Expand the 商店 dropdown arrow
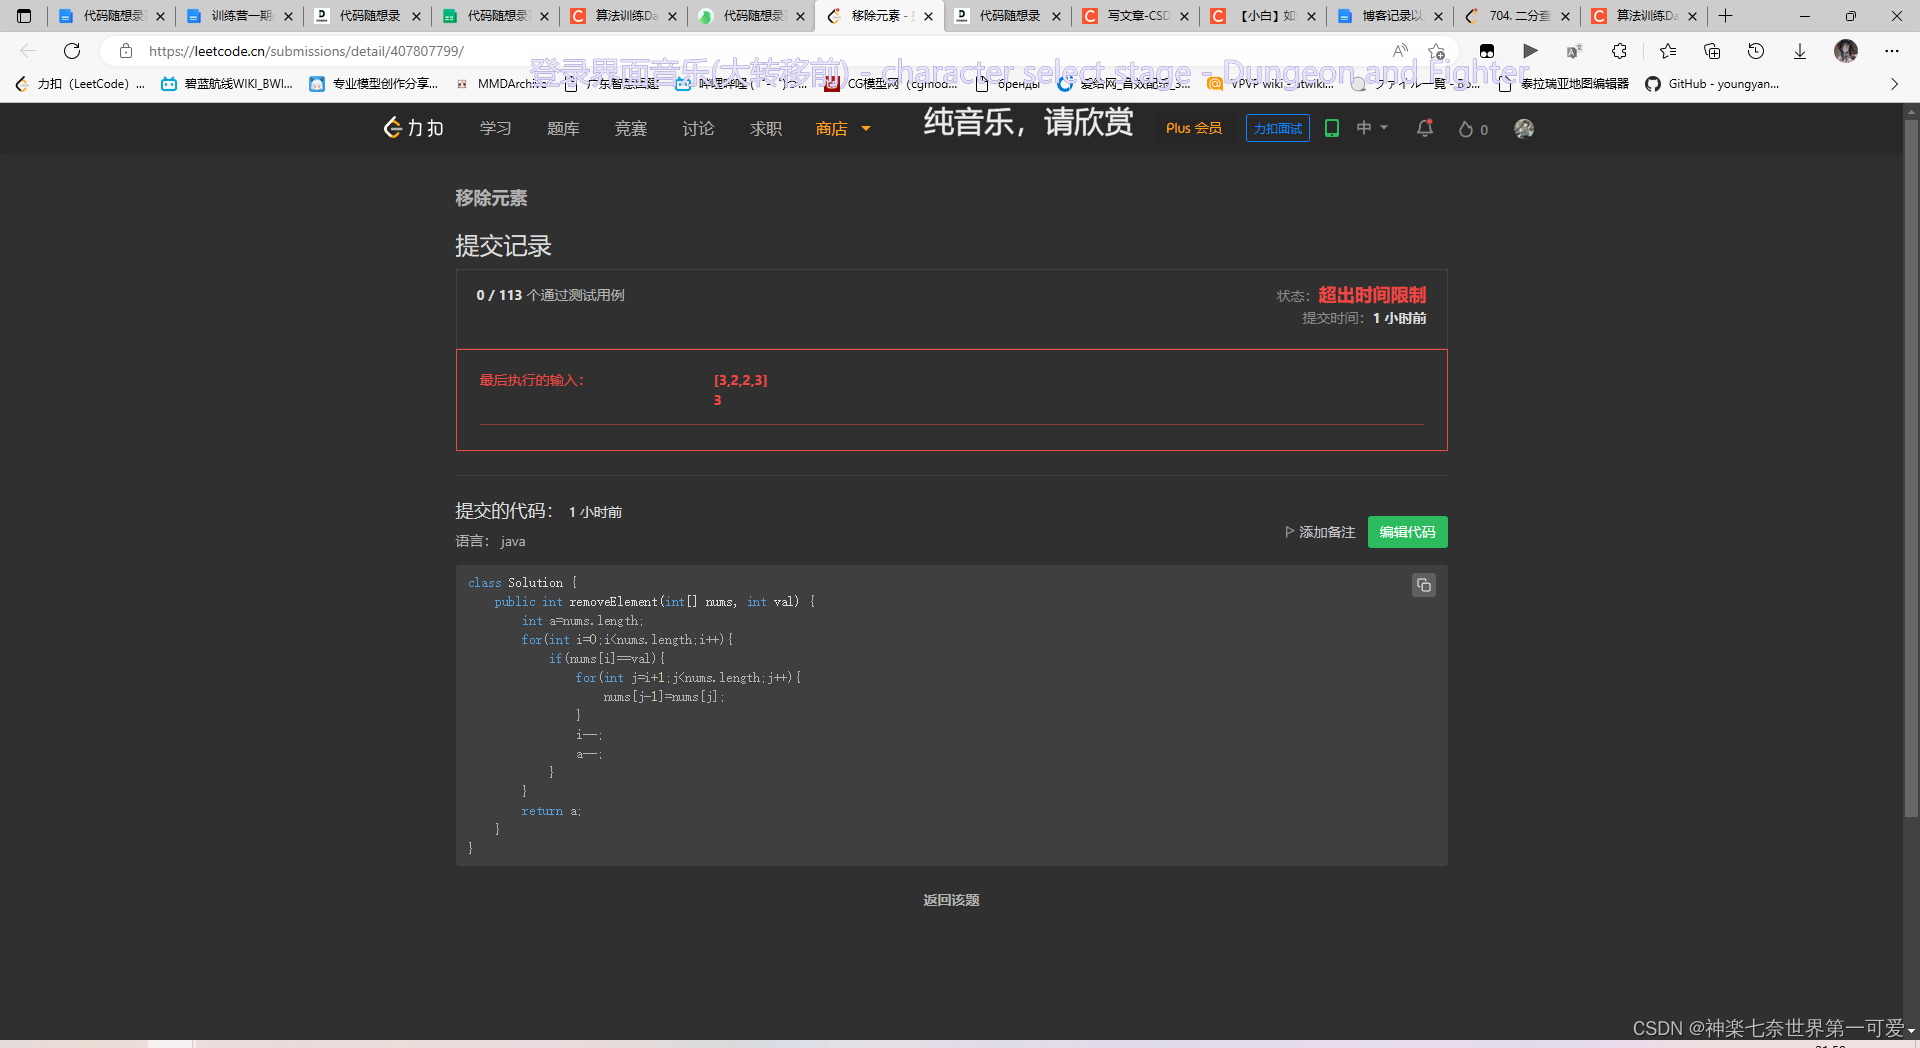This screenshot has width=1920, height=1048. (866, 128)
